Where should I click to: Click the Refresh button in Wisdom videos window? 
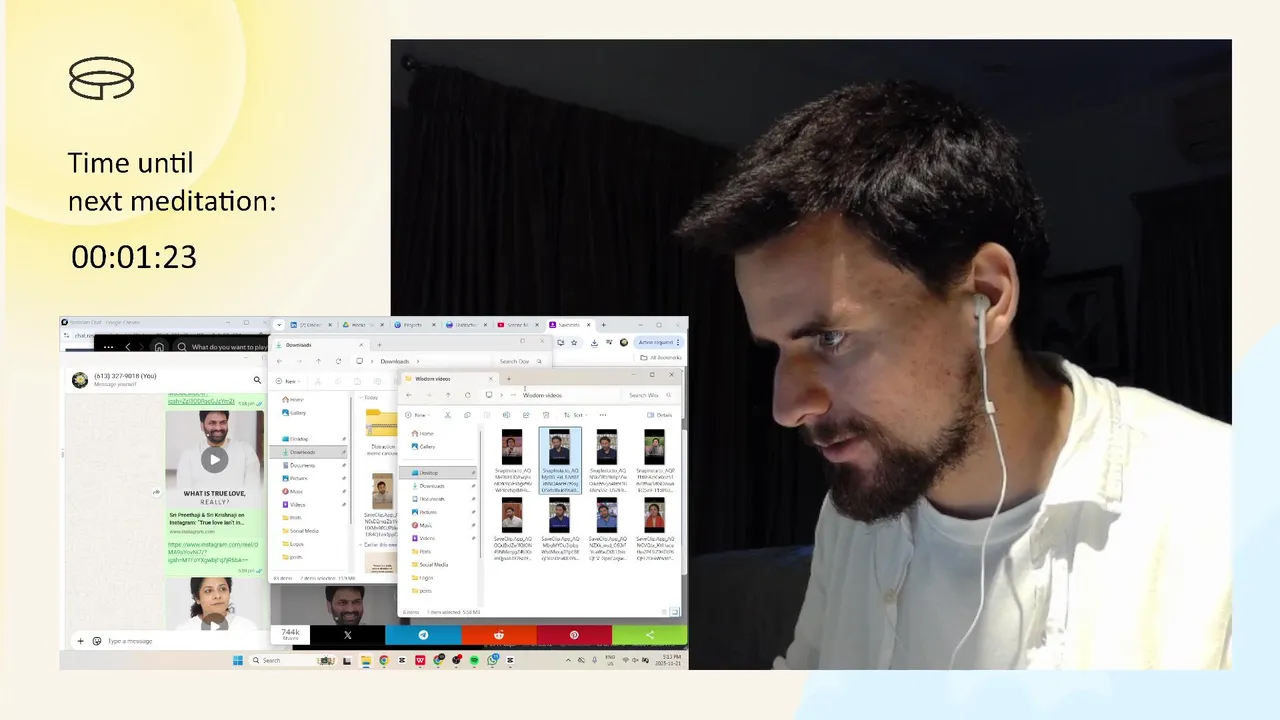point(468,395)
